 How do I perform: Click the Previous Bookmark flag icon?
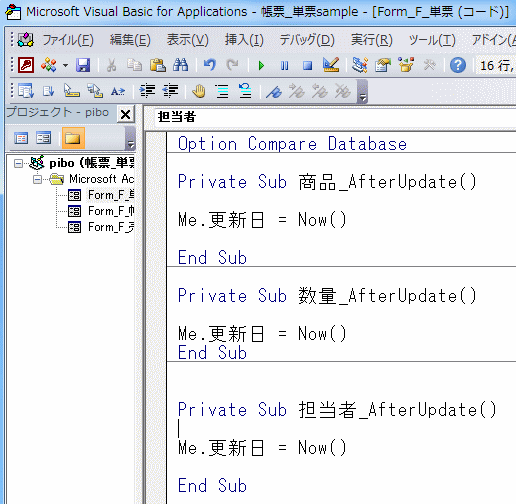click(320, 91)
